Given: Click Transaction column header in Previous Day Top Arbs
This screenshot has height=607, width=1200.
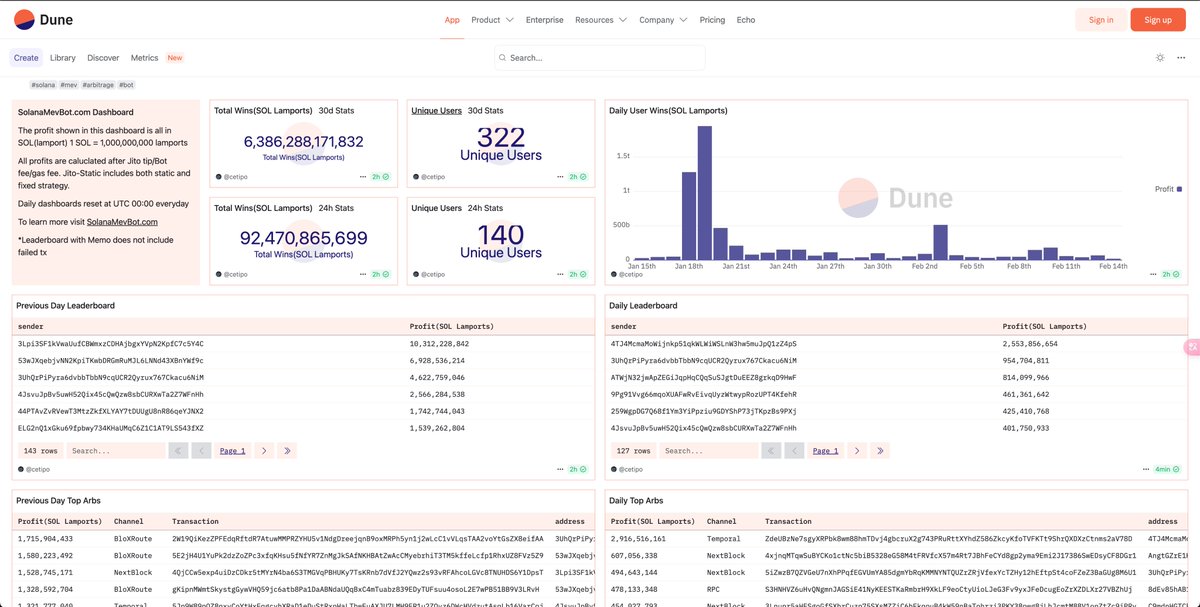Looking at the screenshot, I should click(196, 521).
